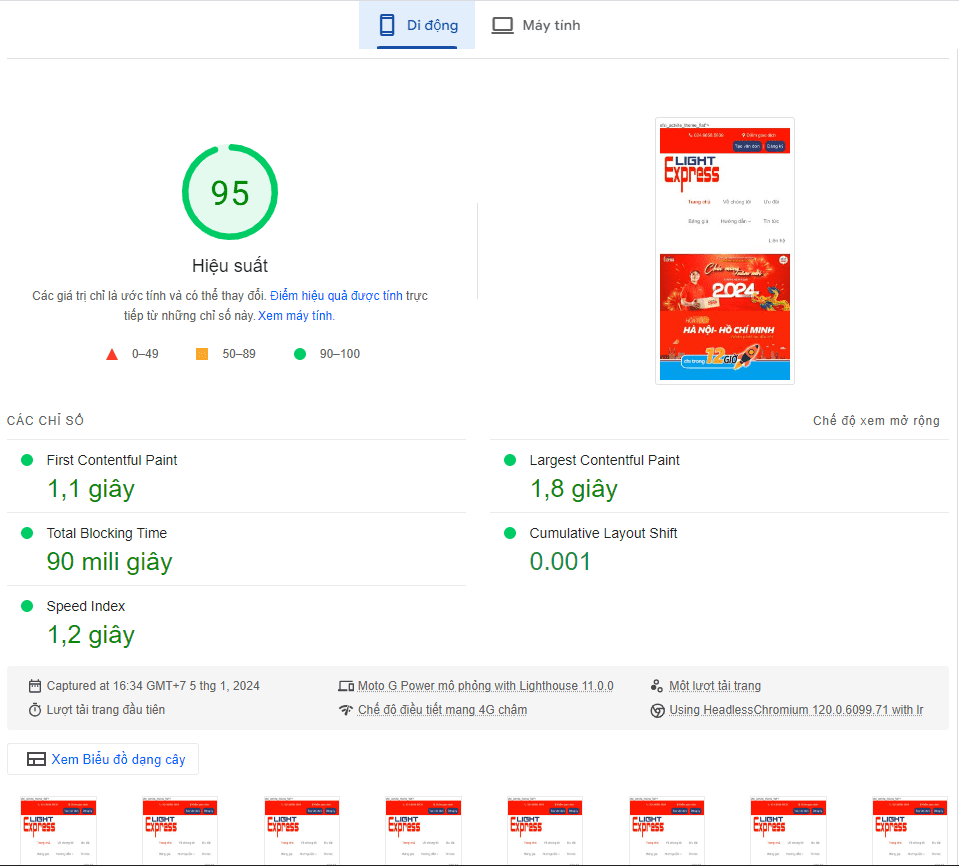The image size is (959, 866).
Task: Click the desktop computer icon
Action: (503, 25)
